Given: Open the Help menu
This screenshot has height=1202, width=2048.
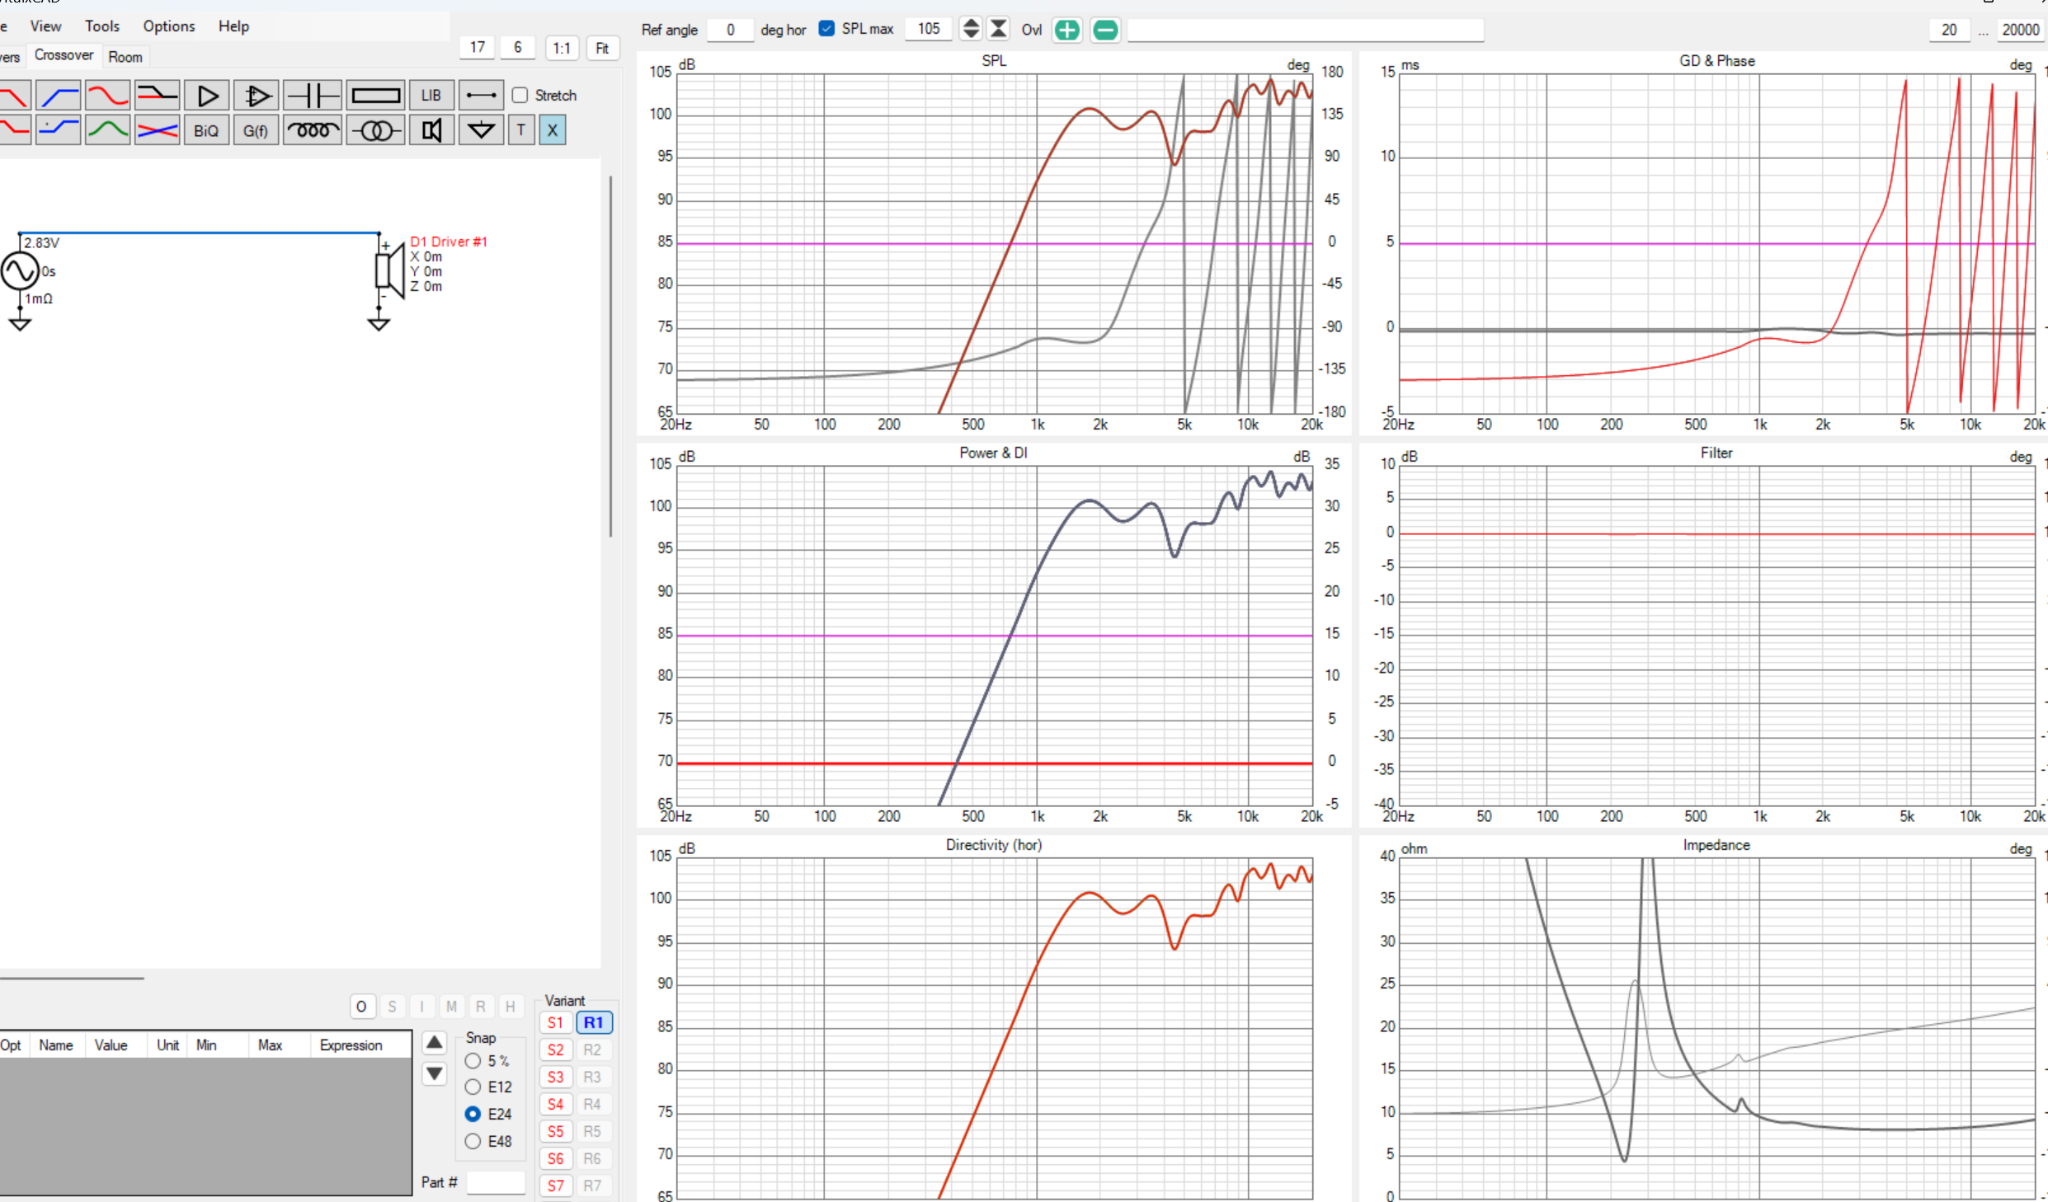Looking at the screenshot, I should pos(234,26).
